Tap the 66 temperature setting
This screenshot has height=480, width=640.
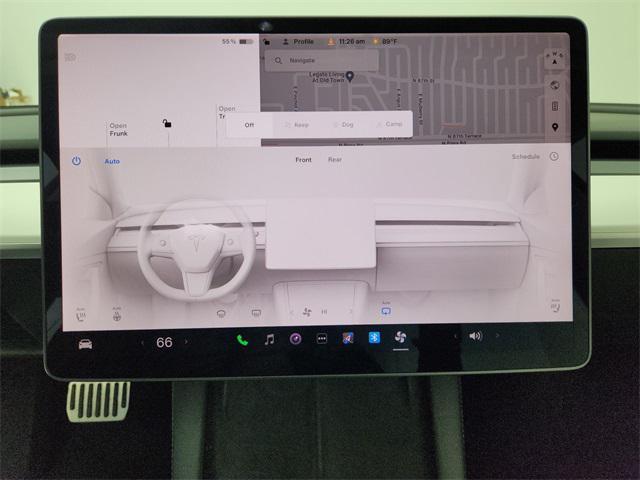(164, 342)
